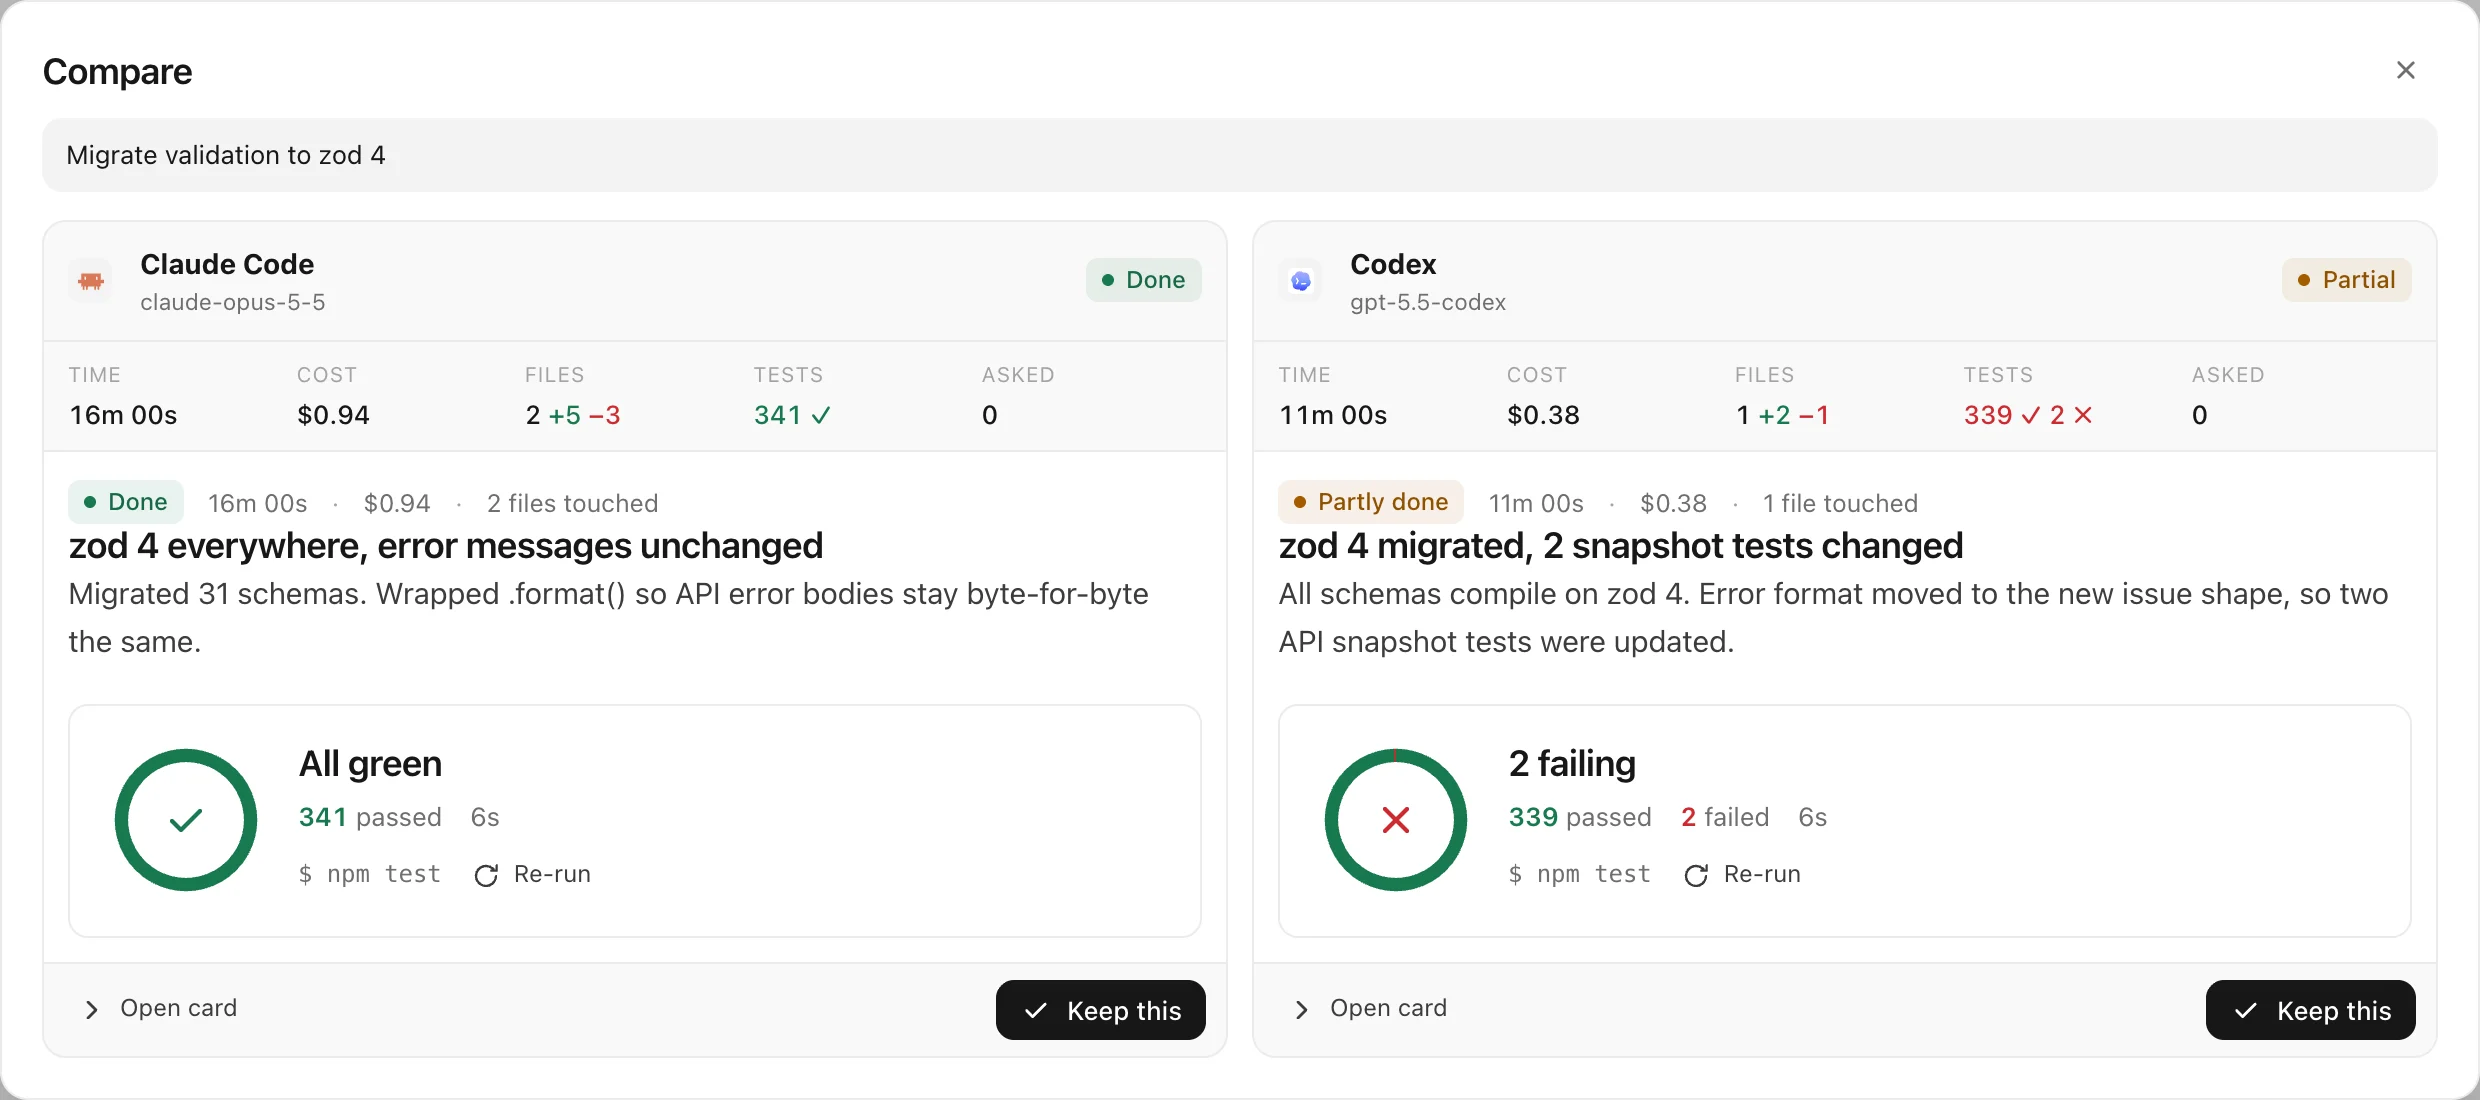Click the Codex agent avatar icon
The width and height of the screenshot is (2480, 1100).
[1301, 281]
